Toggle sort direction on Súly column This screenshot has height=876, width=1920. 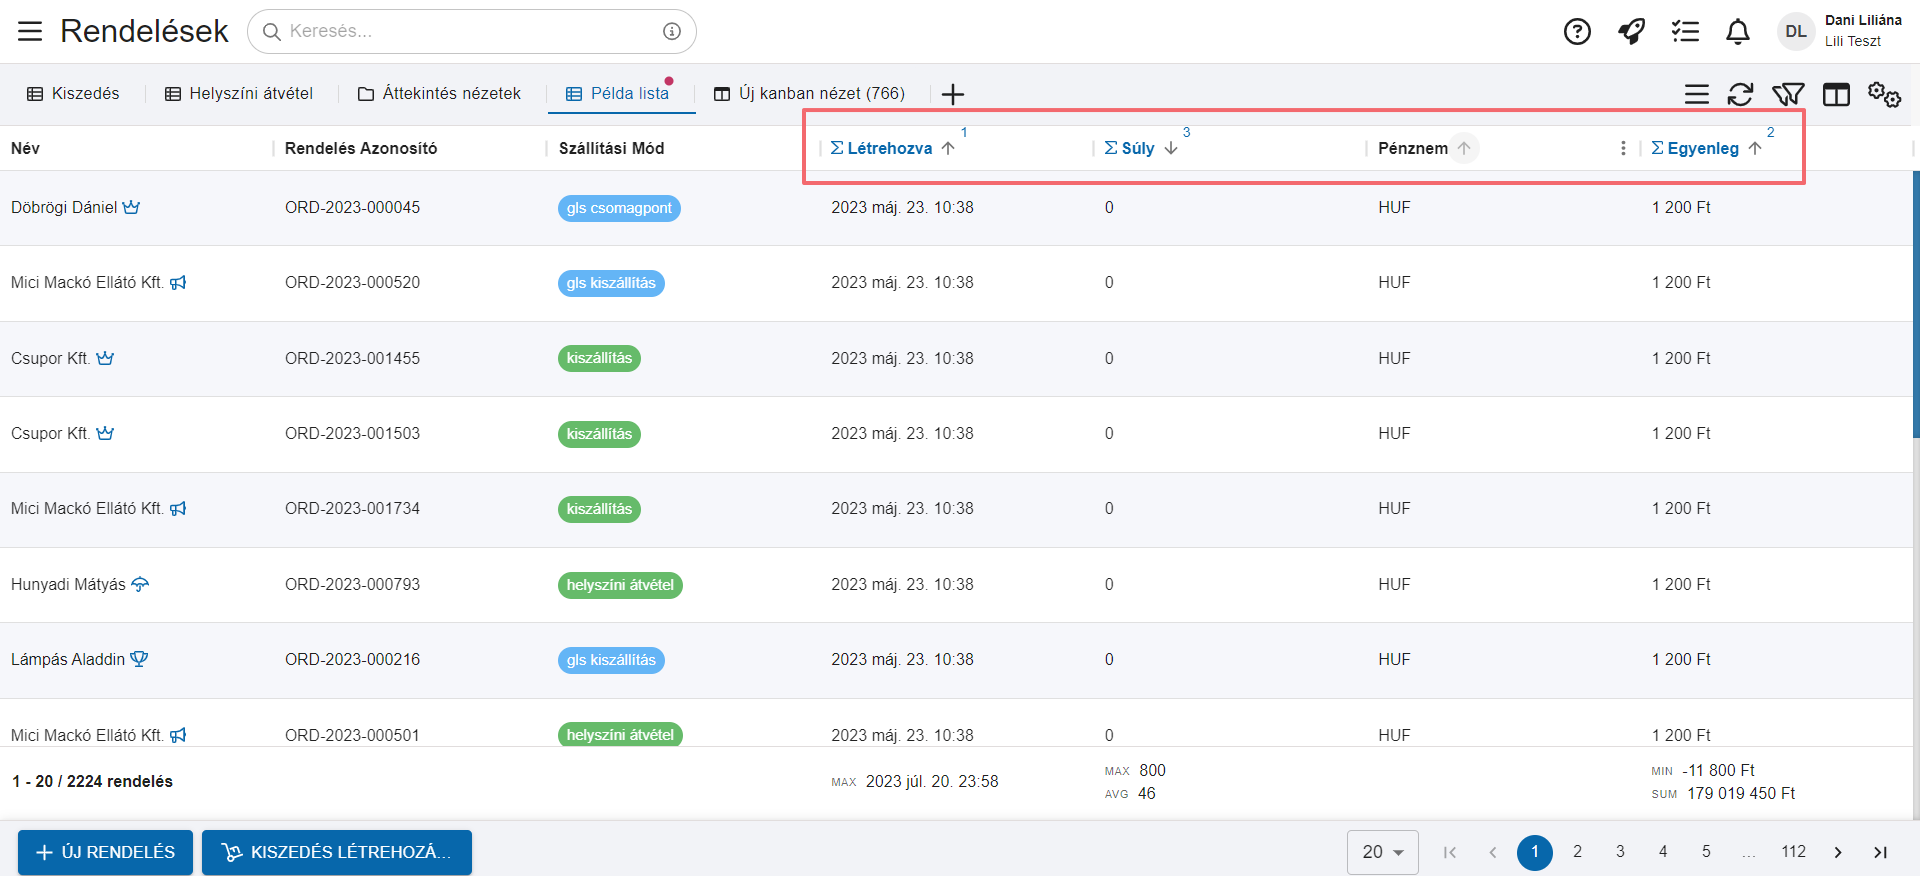pyautogui.click(x=1171, y=148)
